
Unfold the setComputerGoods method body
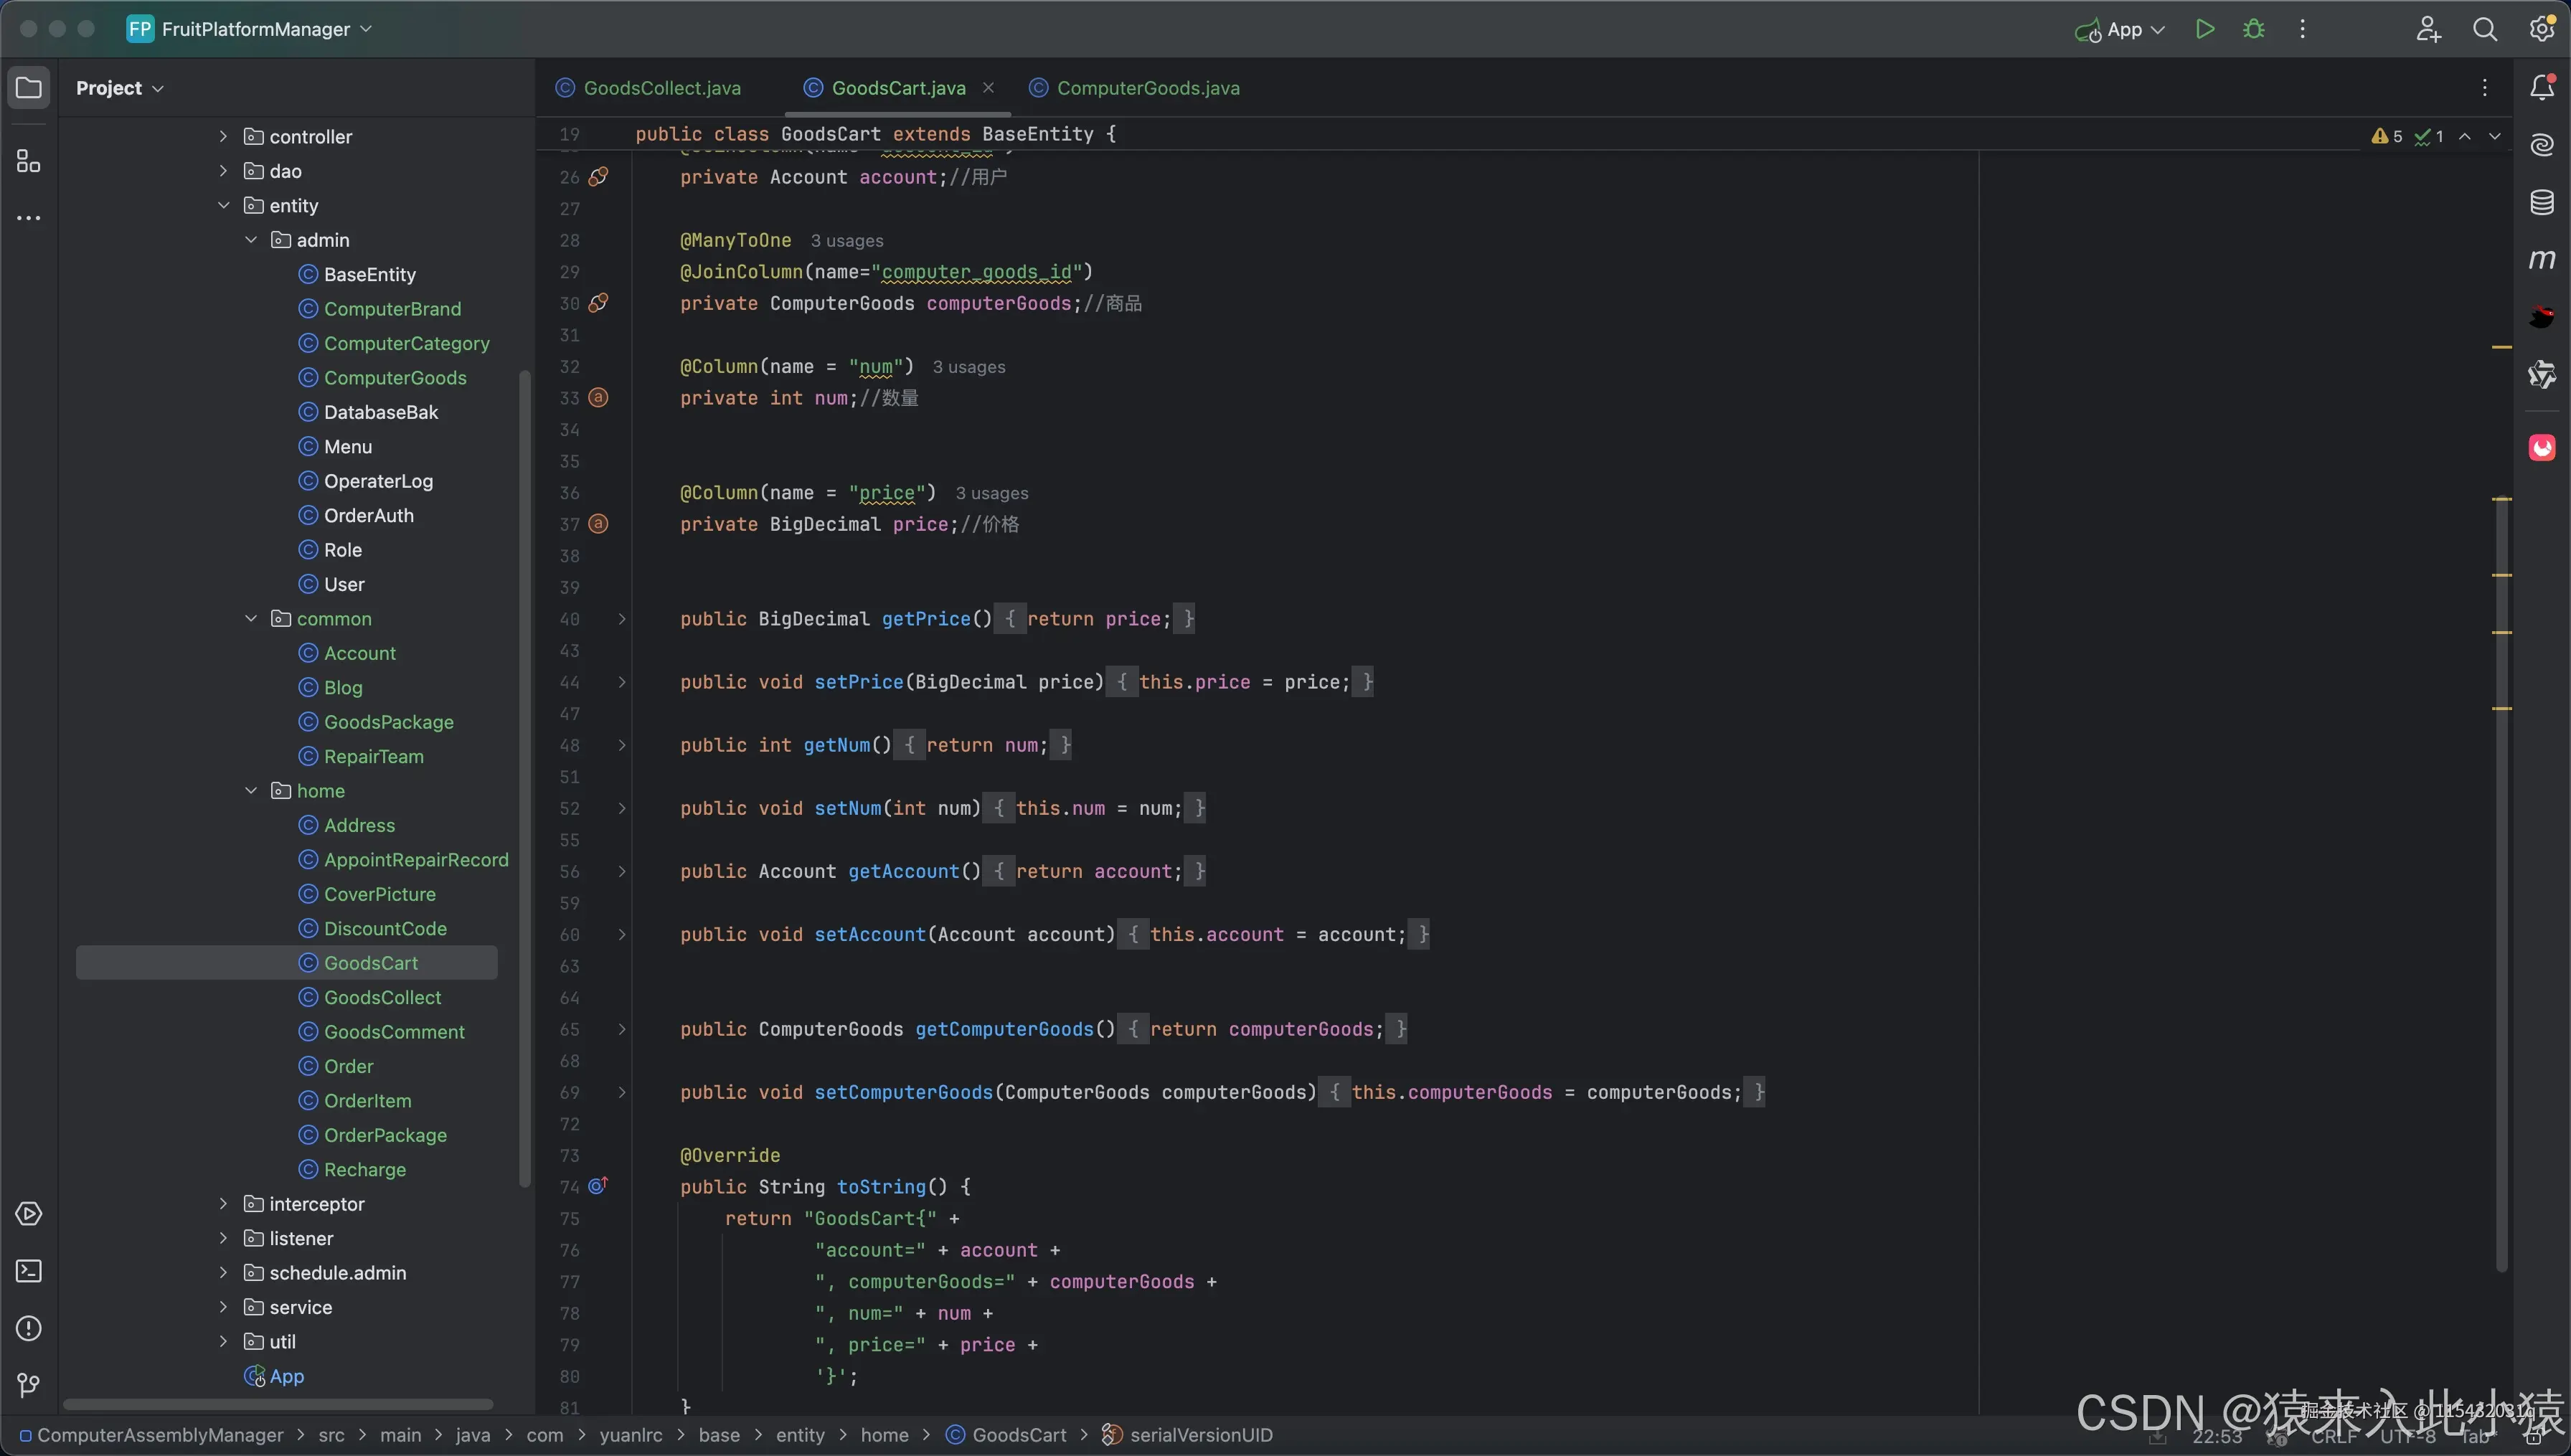tap(621, 1092)
